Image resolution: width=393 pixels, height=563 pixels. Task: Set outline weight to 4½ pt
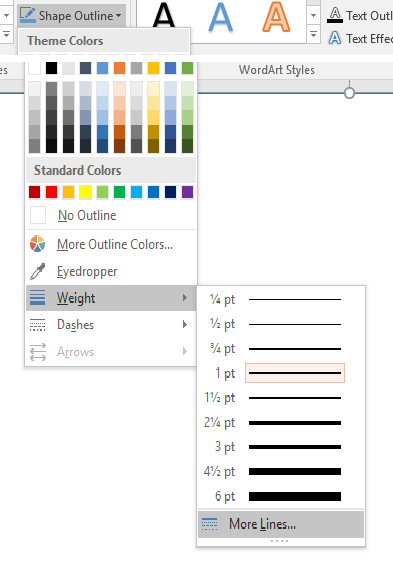281,471
